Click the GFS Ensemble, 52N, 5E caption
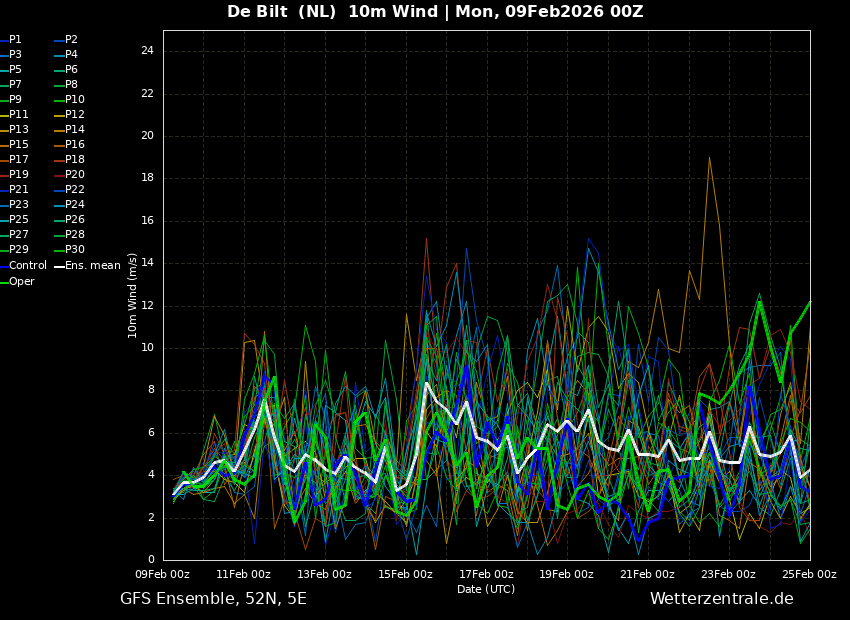This screenshot has height=620, width=850. (213, 599)
